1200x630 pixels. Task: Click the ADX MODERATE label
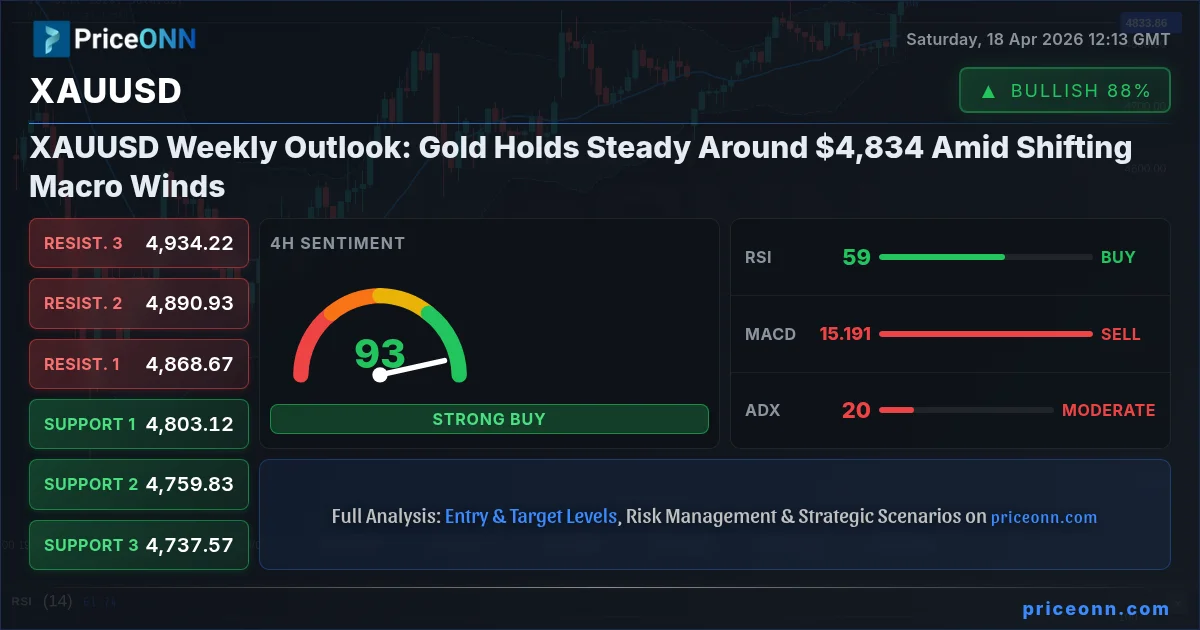[x=1108, y=410]
